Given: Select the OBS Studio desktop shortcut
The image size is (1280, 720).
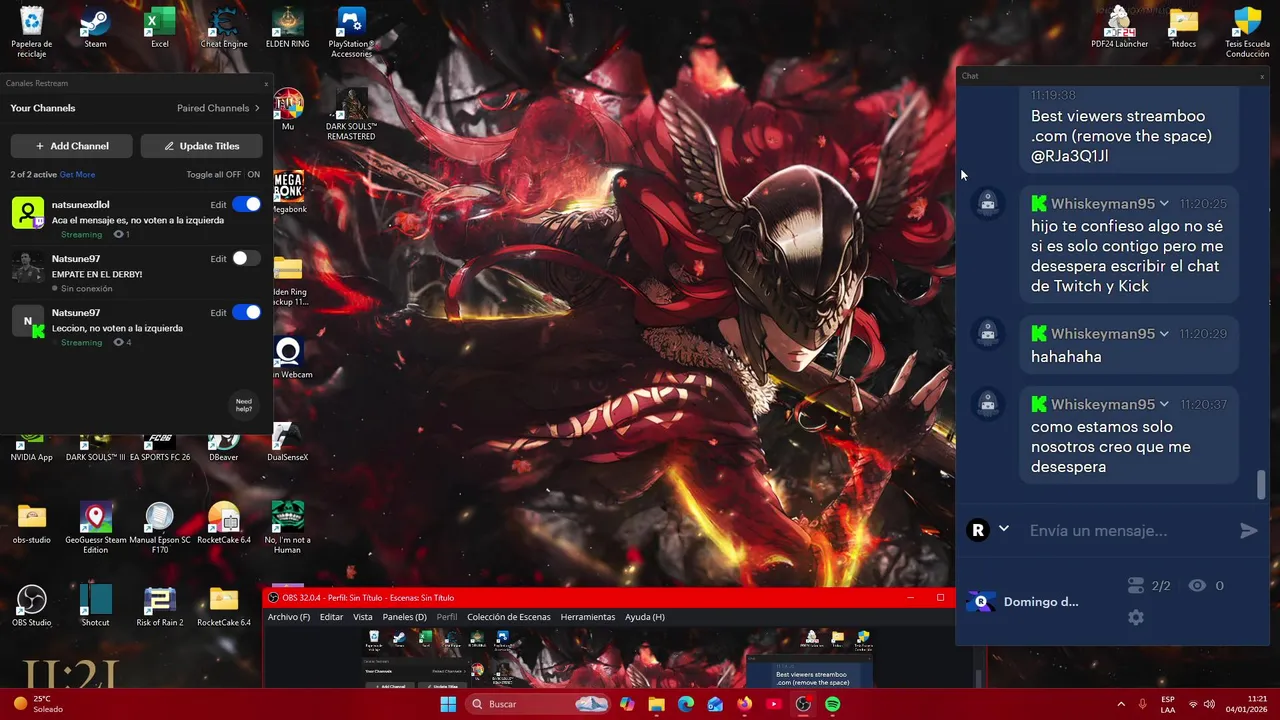Looking at the screenshot, I should pyautogui.click(x=31, y=606).
